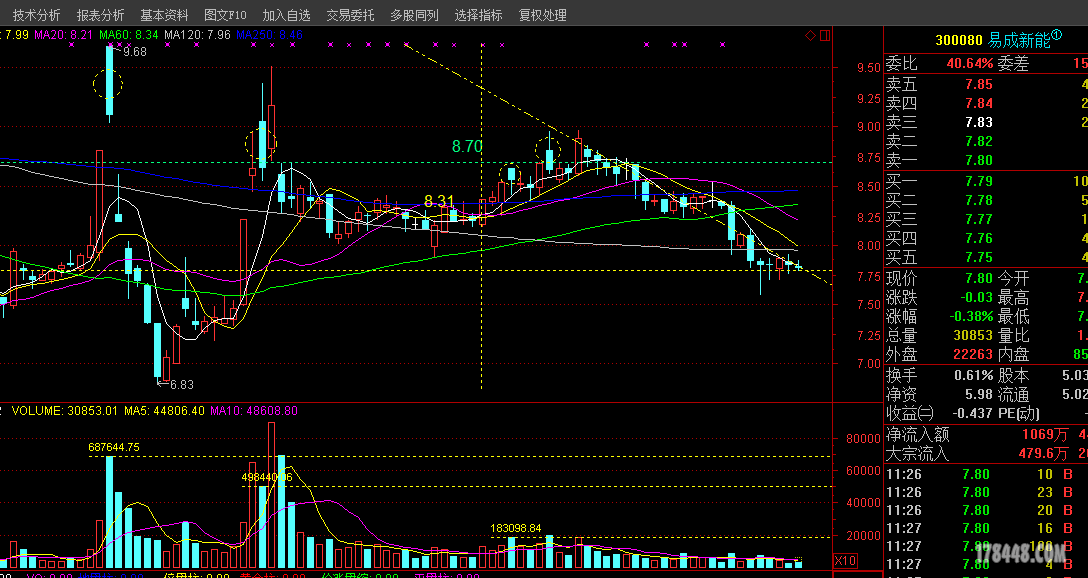Click the 买三 price 7.77
The height and width of the screenshot is (578, 1088).
pyautogui.click(x=978, y=219)
